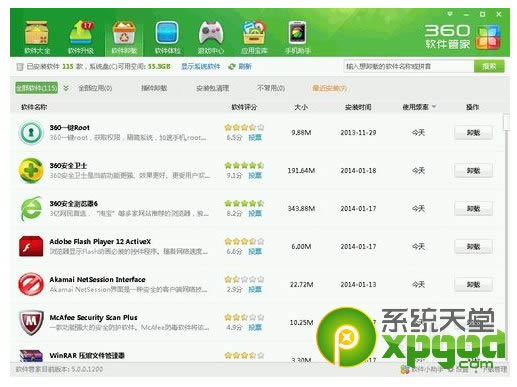Select McAfee Security Scan Plus name

93,318
